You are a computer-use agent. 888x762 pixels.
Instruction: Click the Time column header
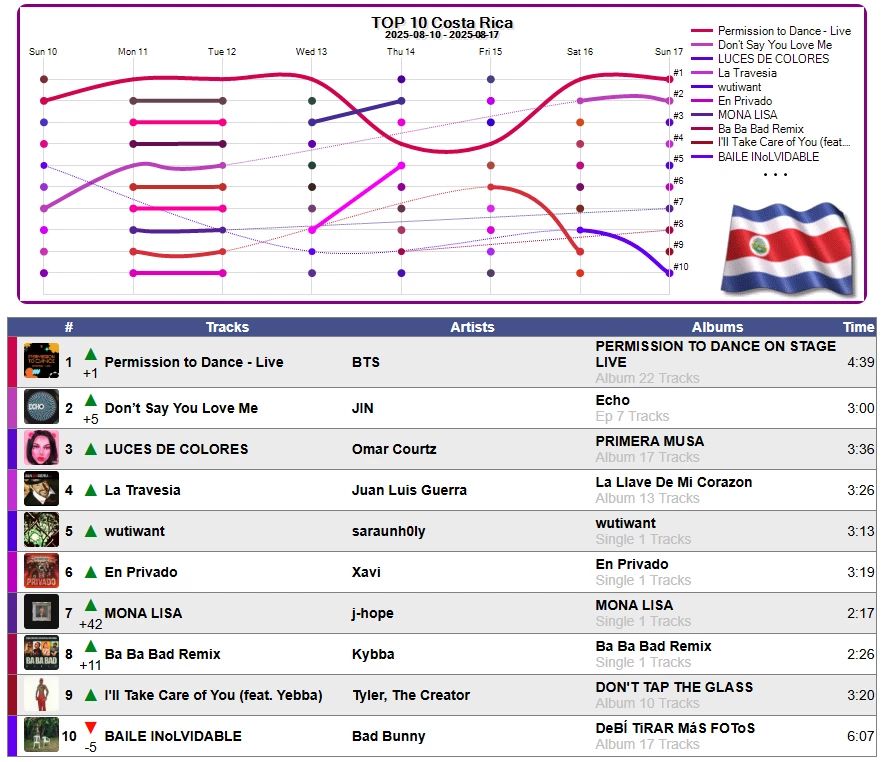pos(859,327)
